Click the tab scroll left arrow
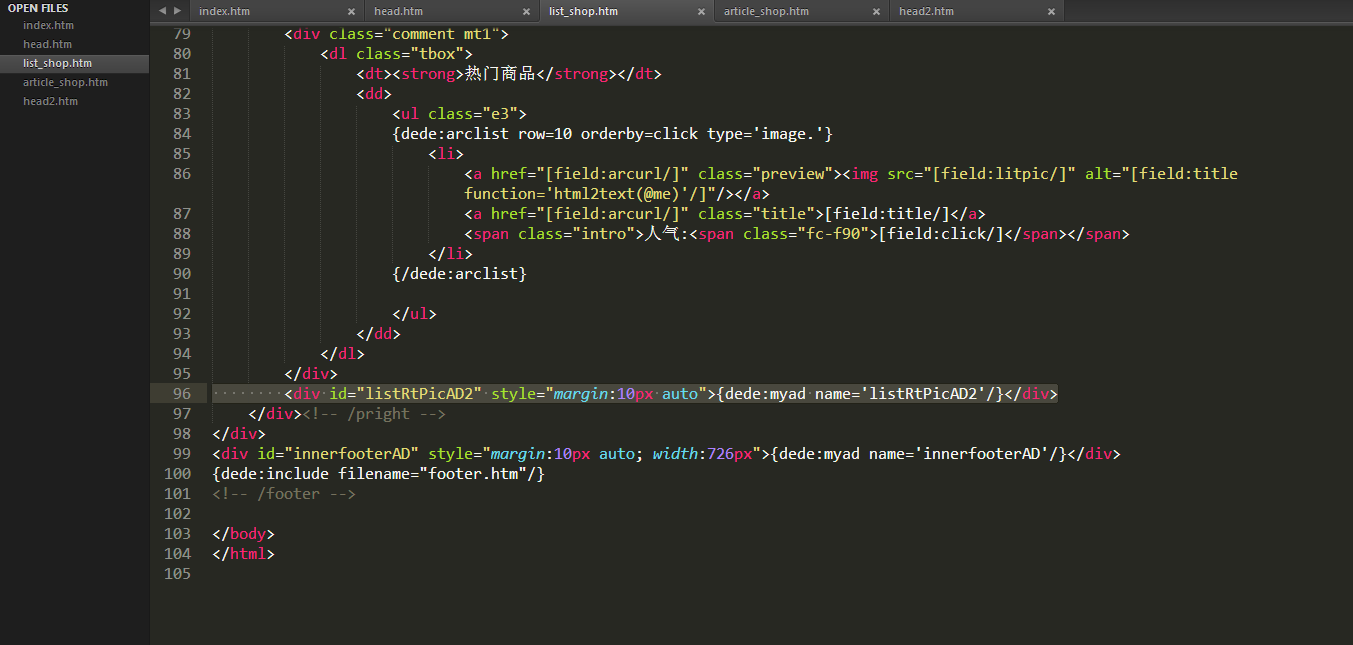Viewport: 1353px width, 645px height. [x=163, y=11]
